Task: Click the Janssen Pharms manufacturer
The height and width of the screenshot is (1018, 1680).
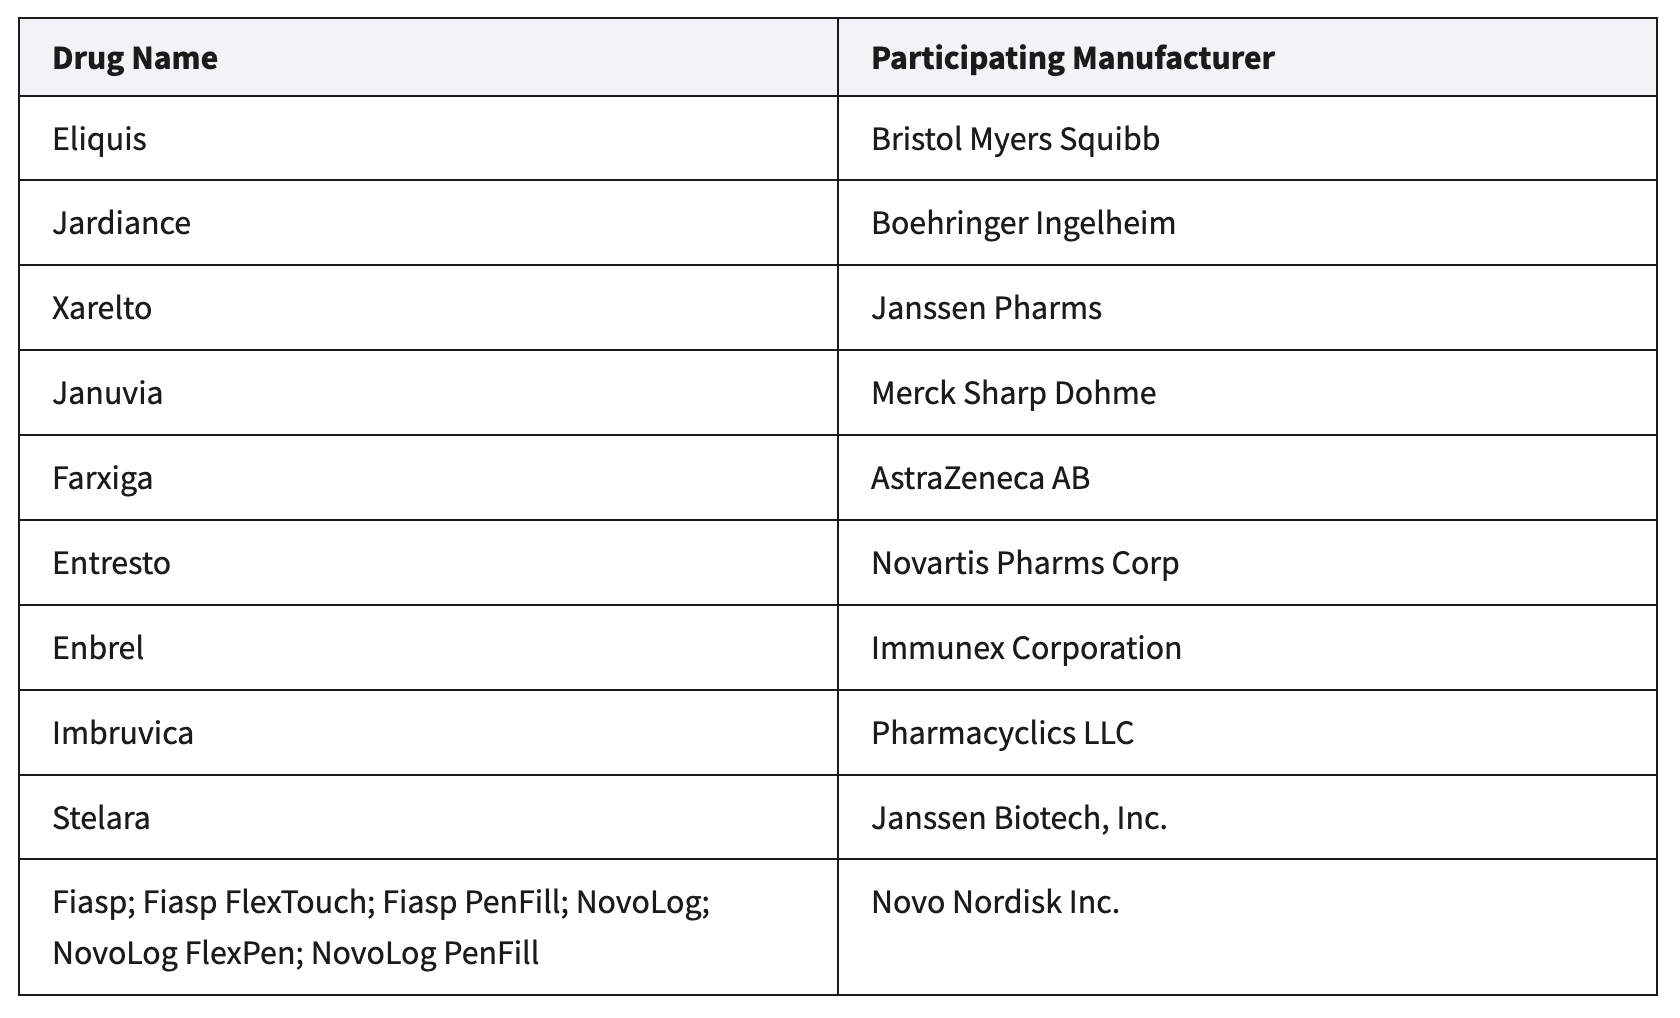Action: coord(986,308)
